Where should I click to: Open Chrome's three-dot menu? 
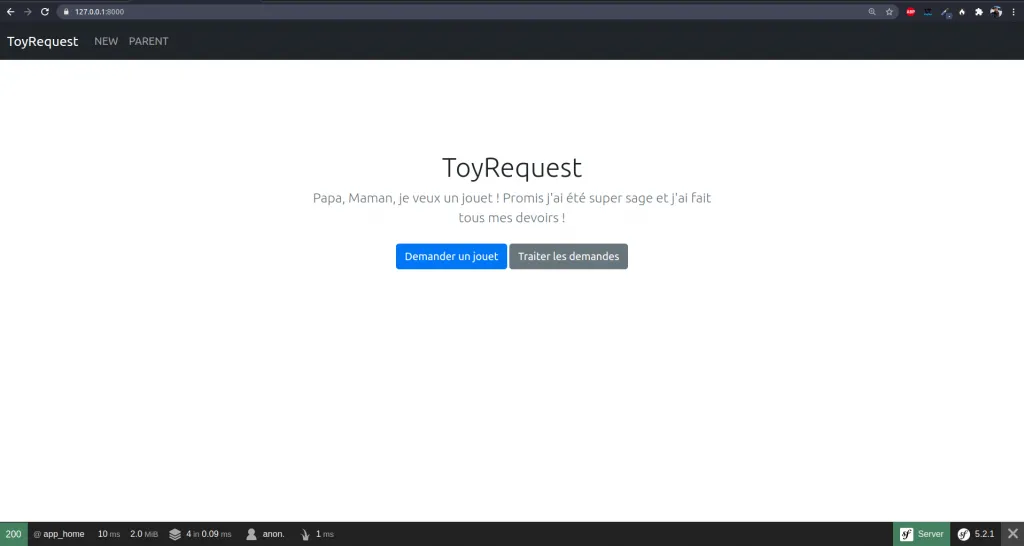click(x=1014, y=12)
